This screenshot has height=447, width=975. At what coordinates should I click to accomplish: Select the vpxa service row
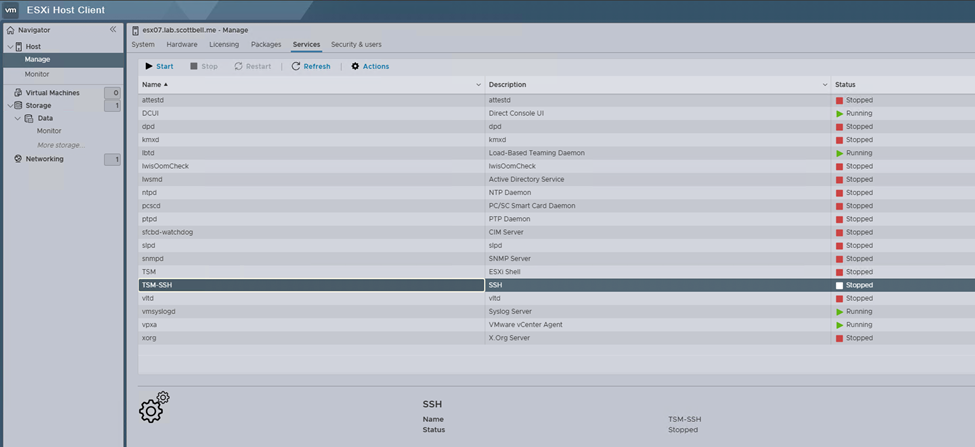point(310,325)
